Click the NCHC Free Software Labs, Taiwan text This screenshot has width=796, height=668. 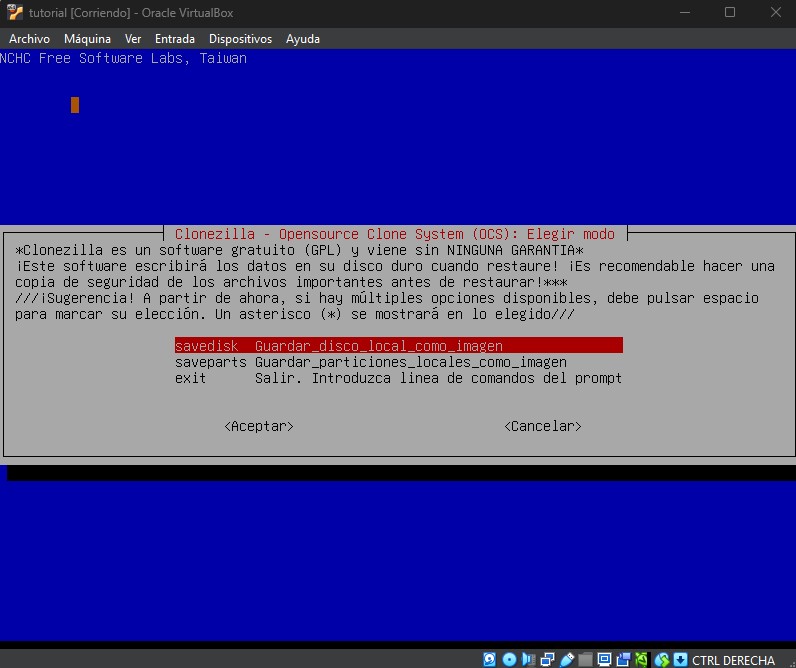(123, 58)
